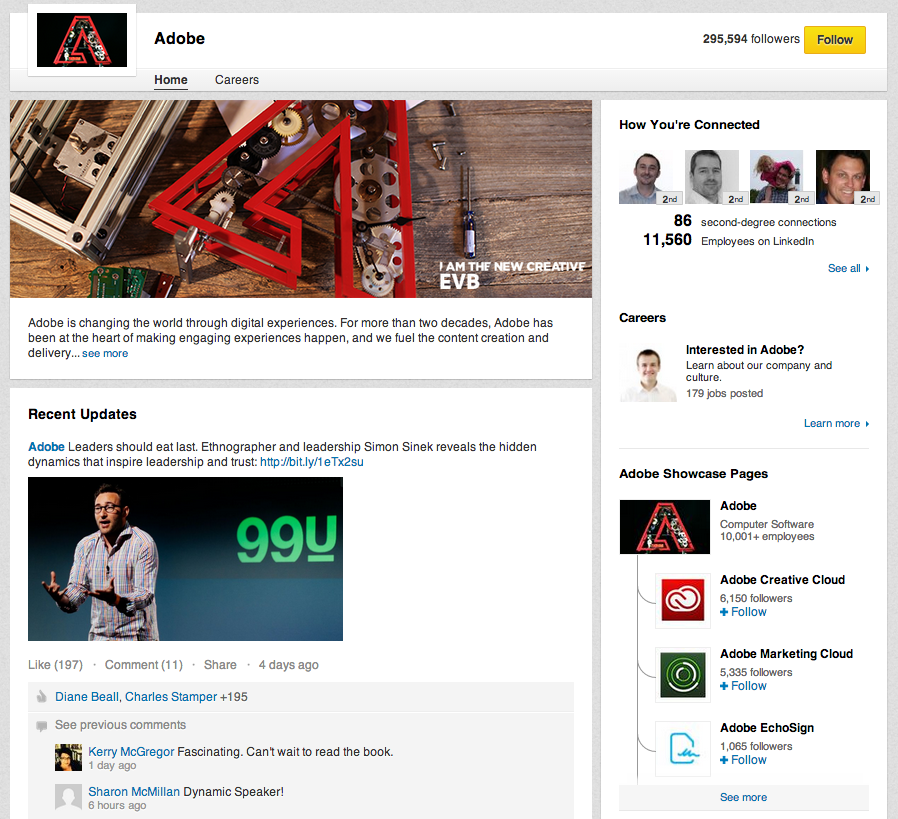
Task: Like the Simon Sinek update
Action: [55, 664]
